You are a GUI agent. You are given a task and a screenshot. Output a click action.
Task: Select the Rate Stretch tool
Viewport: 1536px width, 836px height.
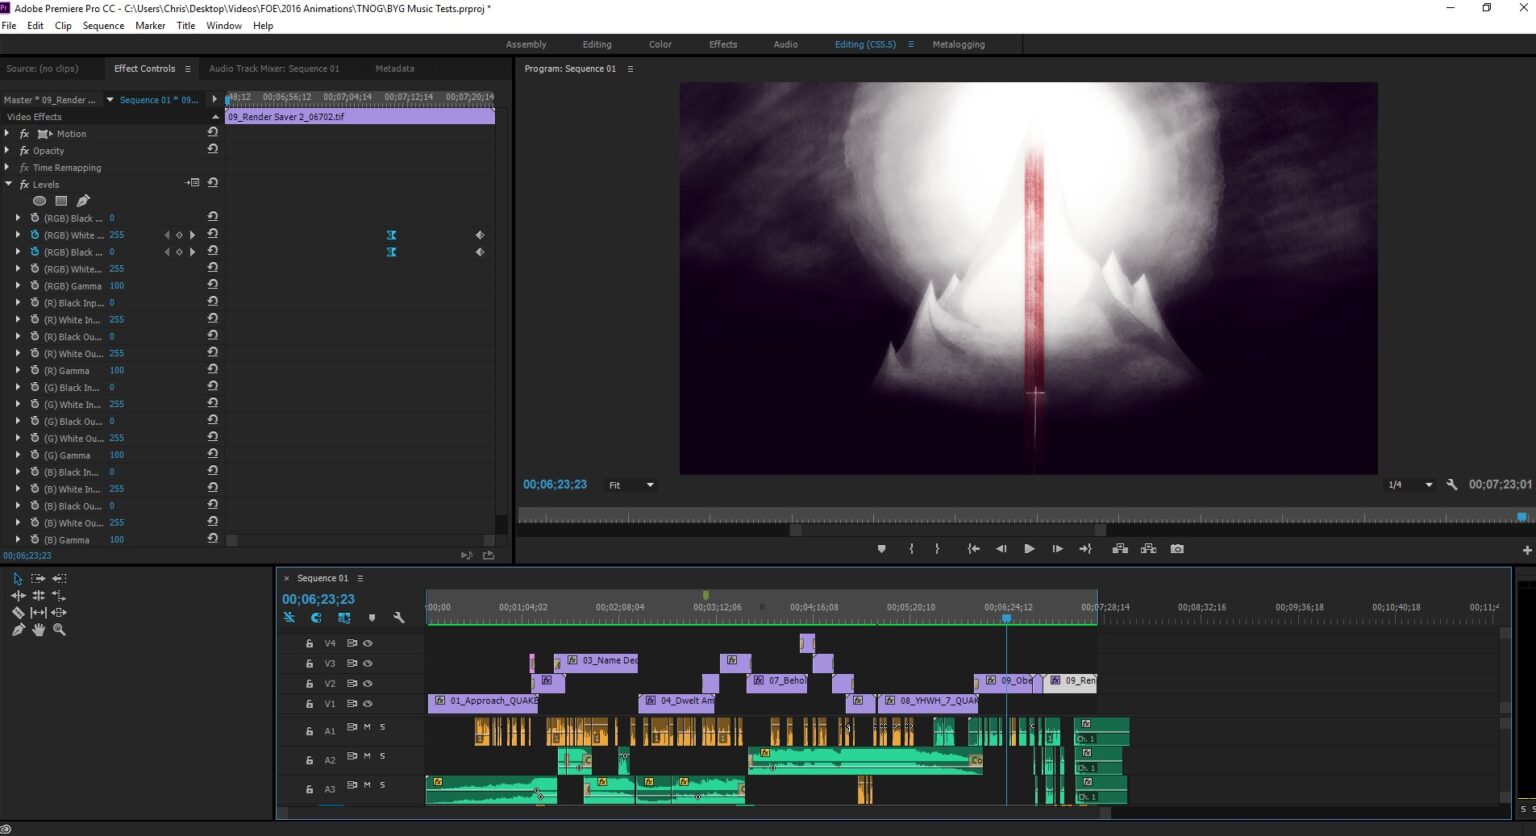[59, 595]
